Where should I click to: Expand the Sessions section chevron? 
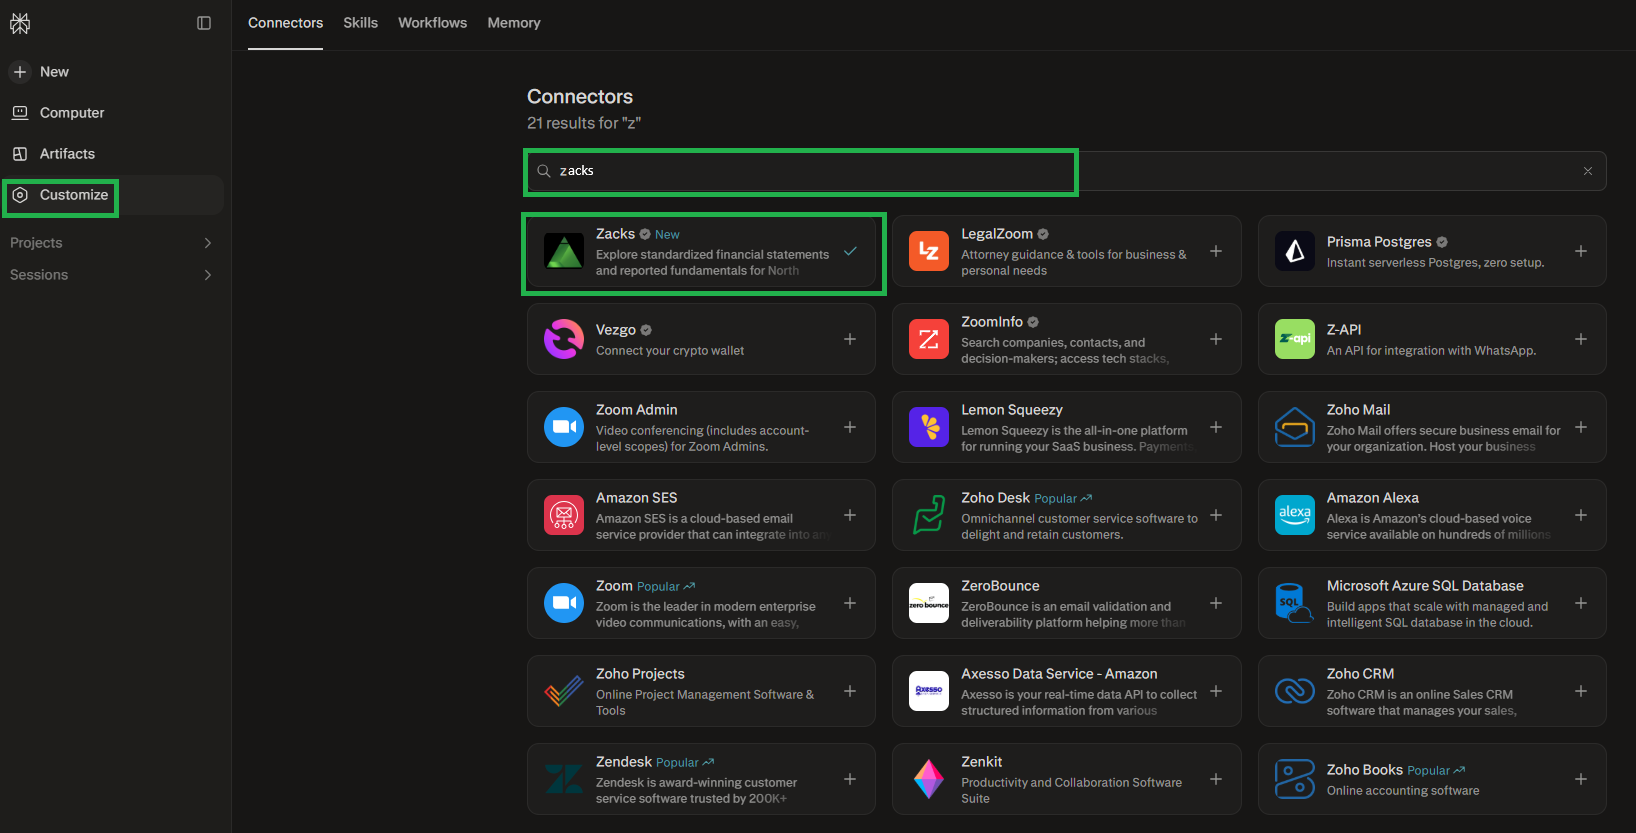(x=208, y=275)
